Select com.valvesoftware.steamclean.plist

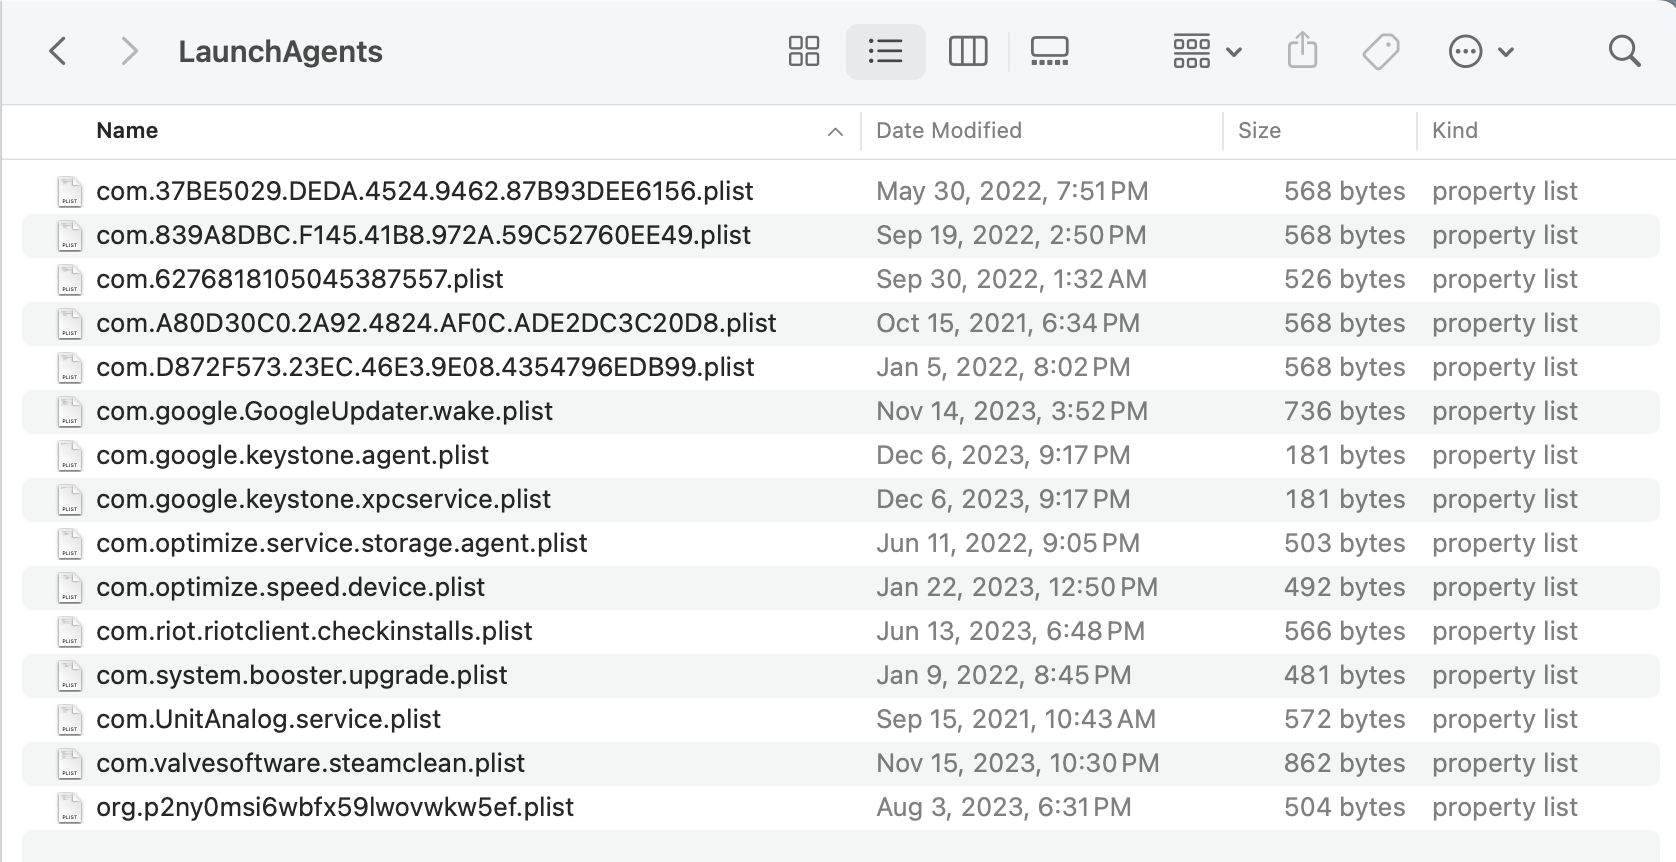309,763
